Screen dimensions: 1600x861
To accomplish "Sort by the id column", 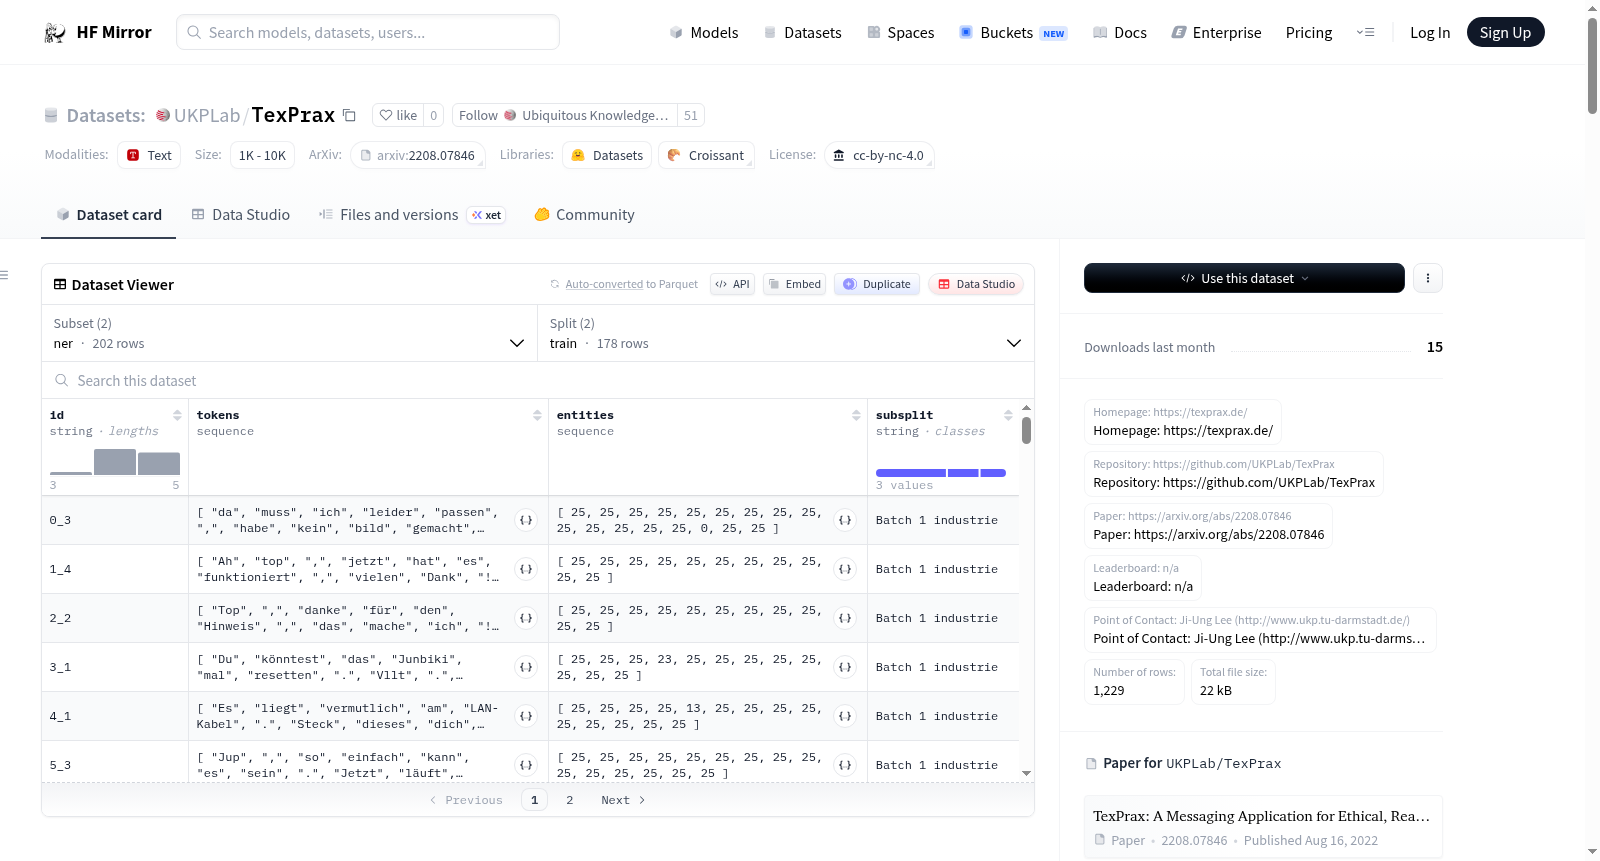I will 177,415.
